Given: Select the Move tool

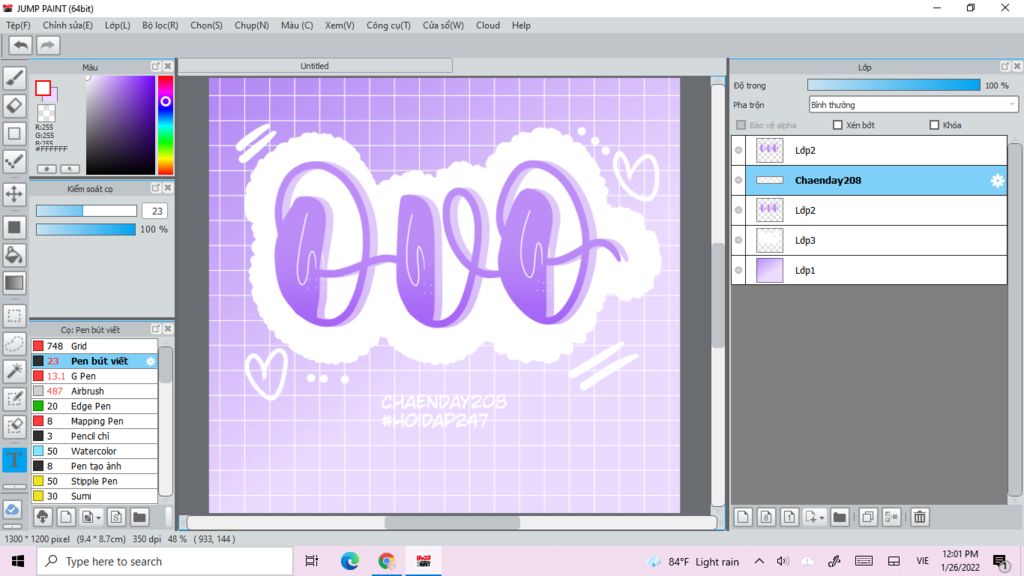Looking at the screenshot, I should pos(14,194).
